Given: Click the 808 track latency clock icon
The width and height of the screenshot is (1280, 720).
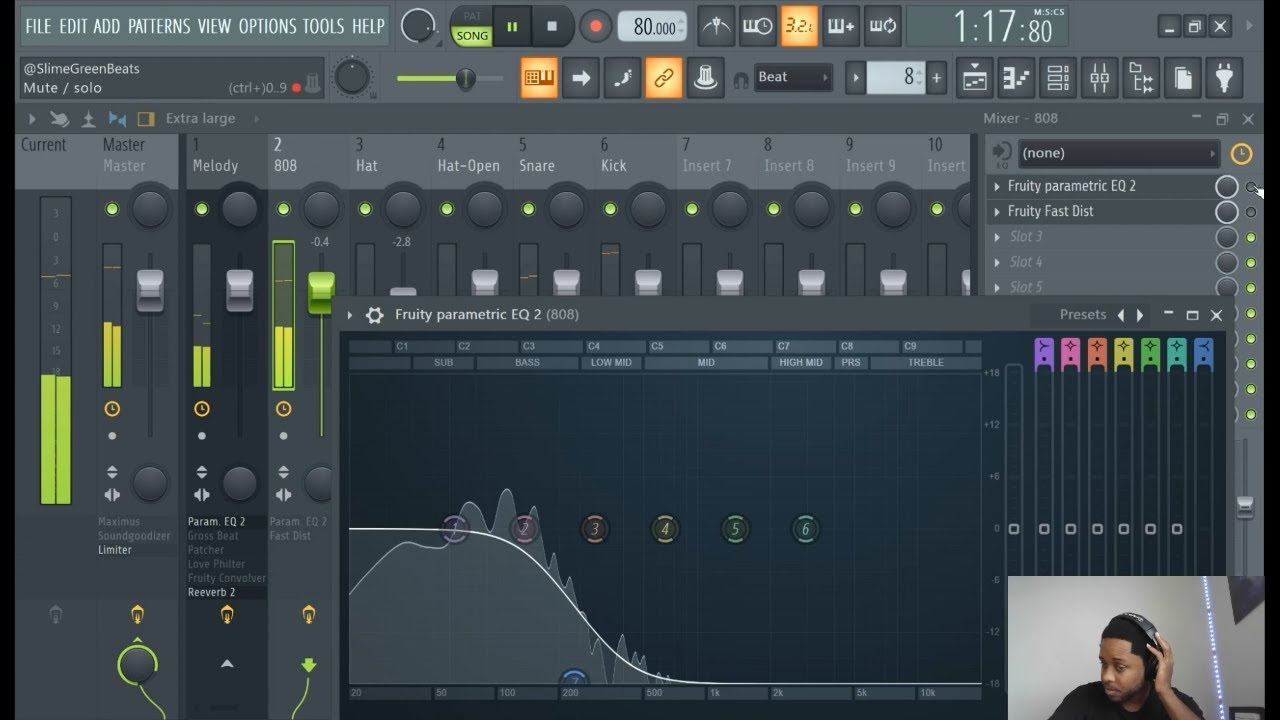Looking at the screenshot, I should point(284,409).
